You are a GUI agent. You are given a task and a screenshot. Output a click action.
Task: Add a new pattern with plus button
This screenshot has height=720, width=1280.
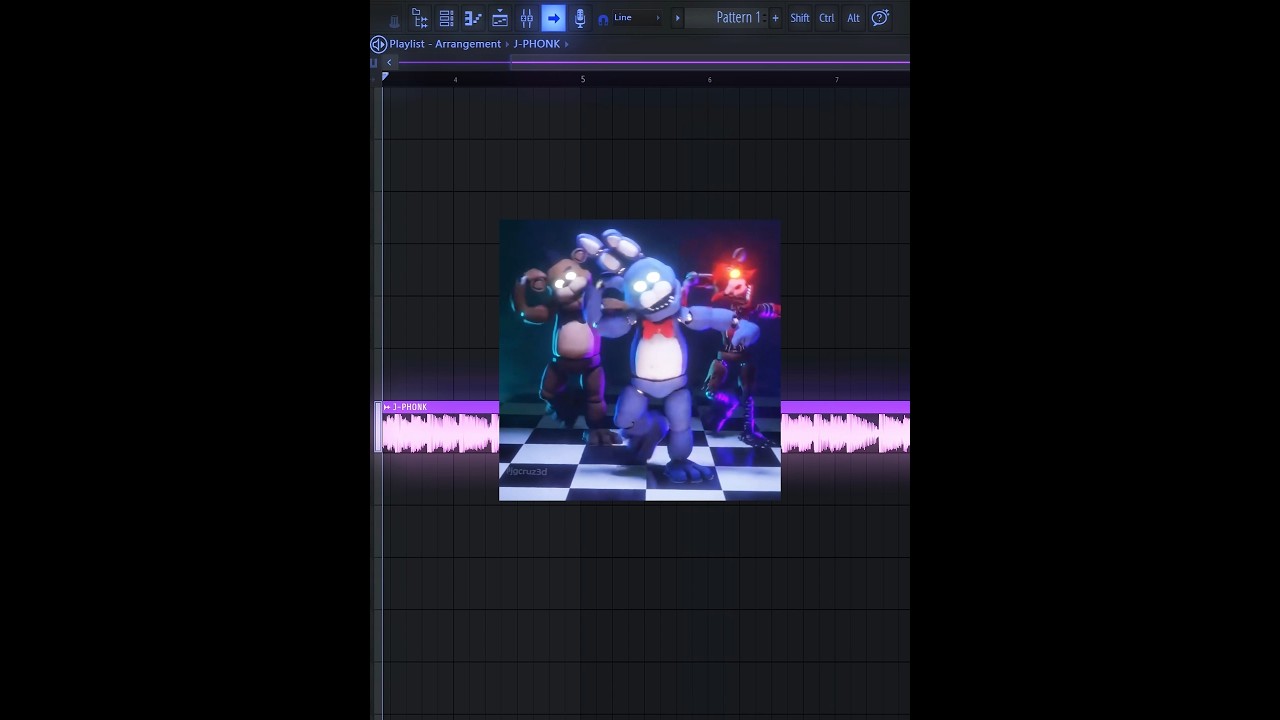[x=775, y=18]
